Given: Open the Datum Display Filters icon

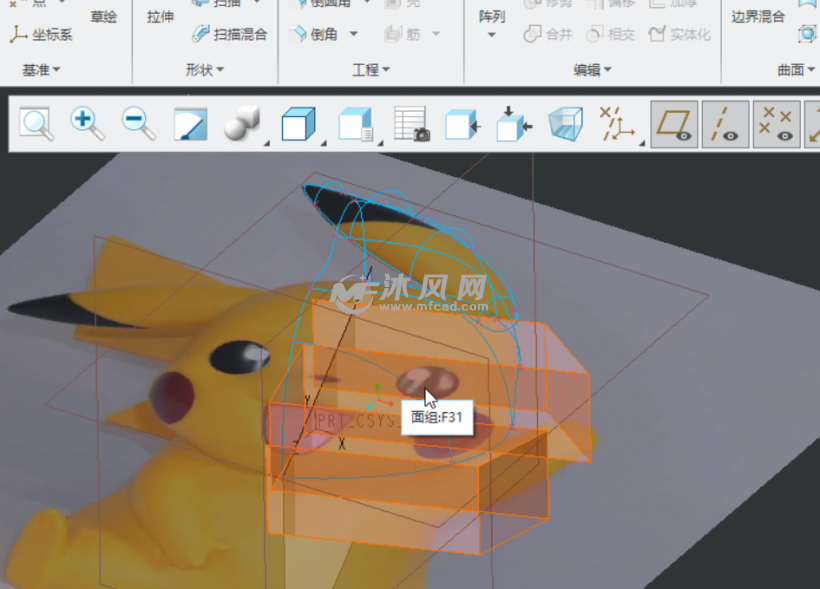Looking at the screenshot, I should [617, 124].
